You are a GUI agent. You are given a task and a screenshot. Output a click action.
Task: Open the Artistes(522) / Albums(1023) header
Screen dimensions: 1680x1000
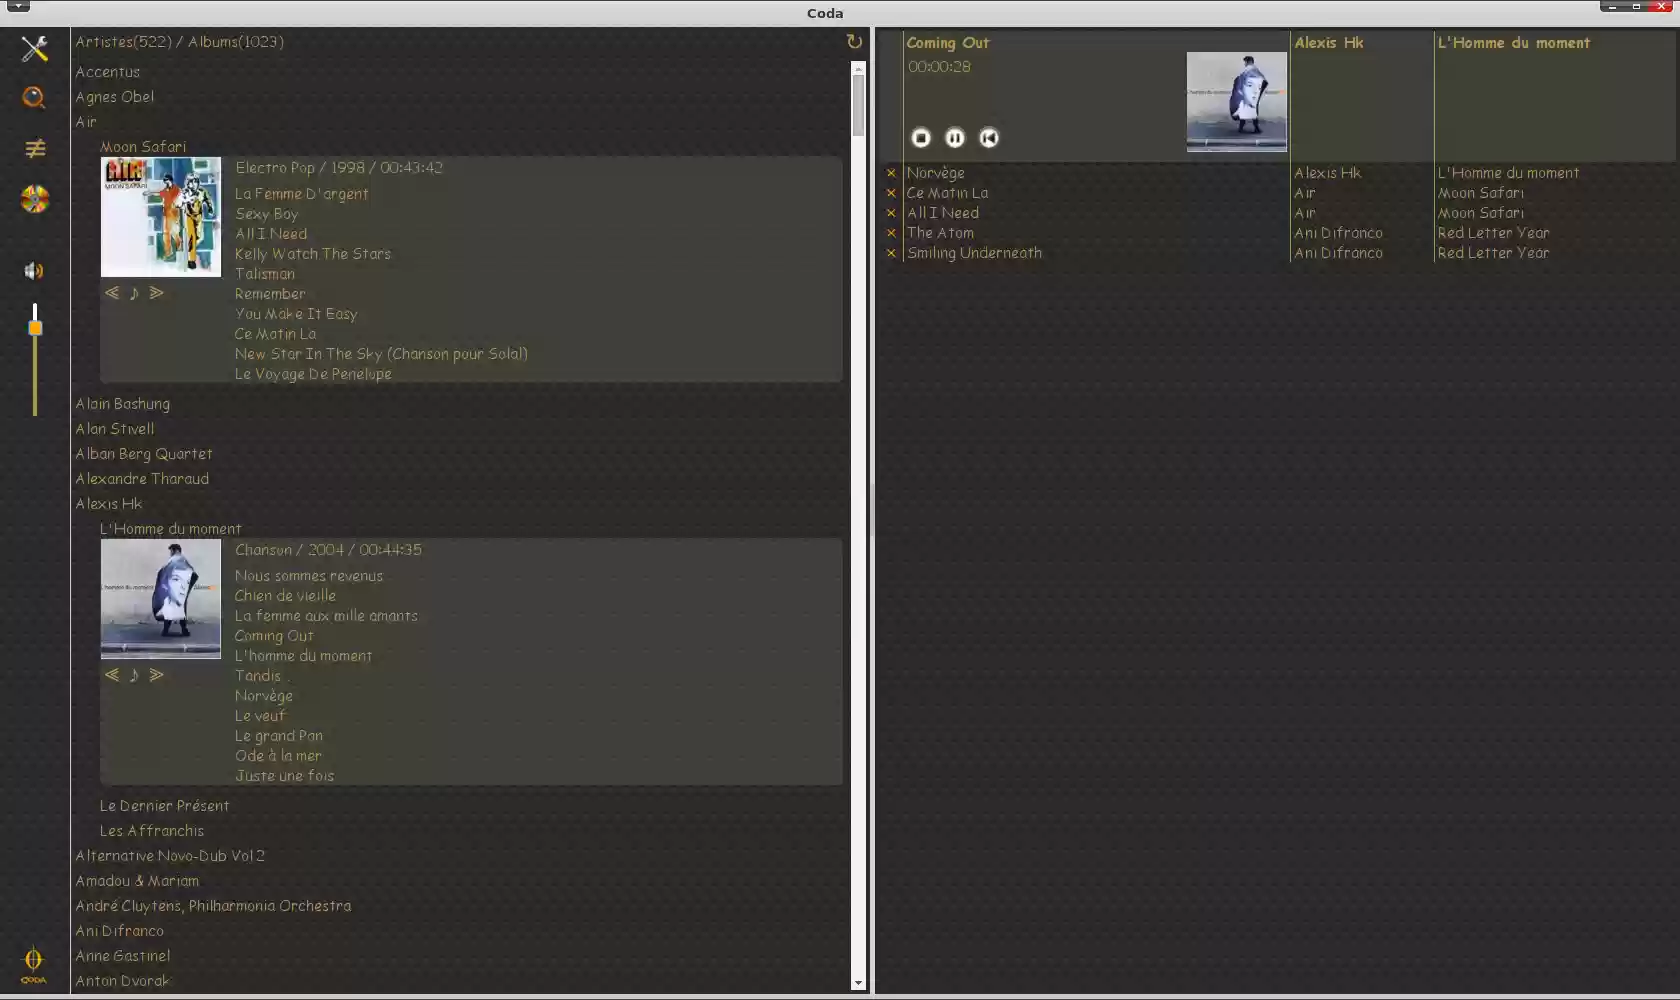(x=180, y=41)
